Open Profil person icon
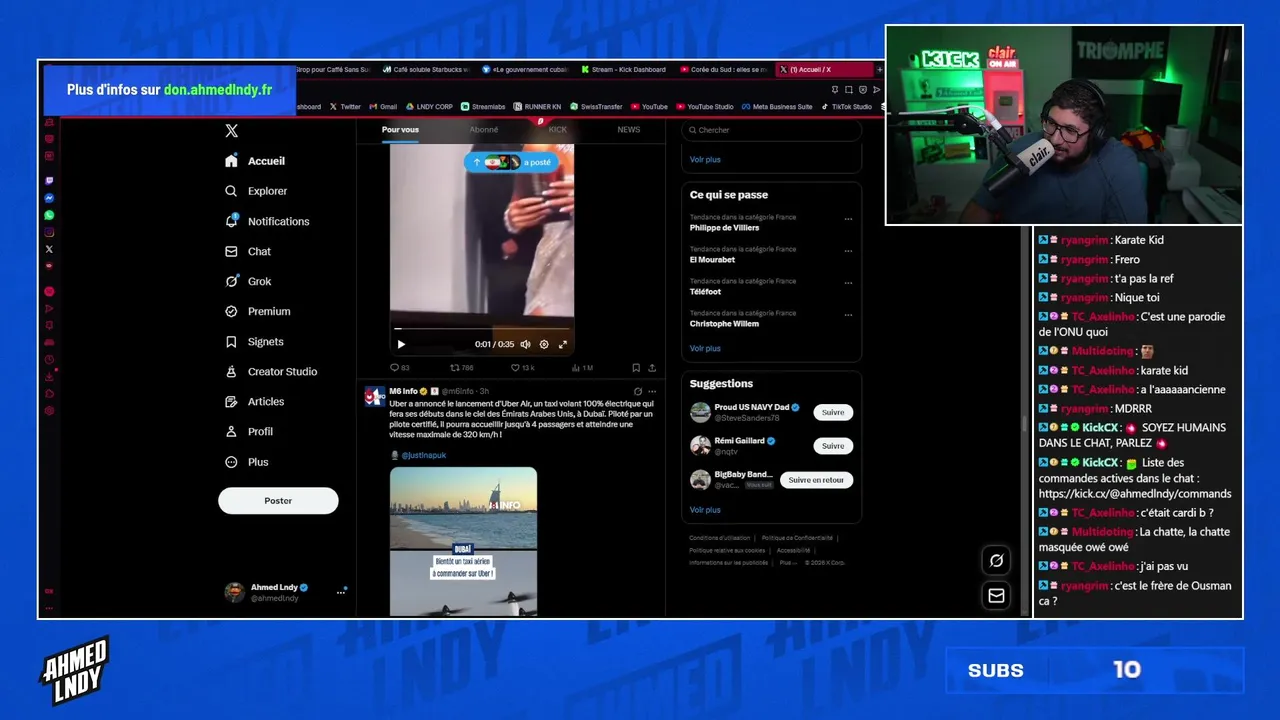This screenshot has width=1280, height=720. pyautogui.click(x=231, y=431)
